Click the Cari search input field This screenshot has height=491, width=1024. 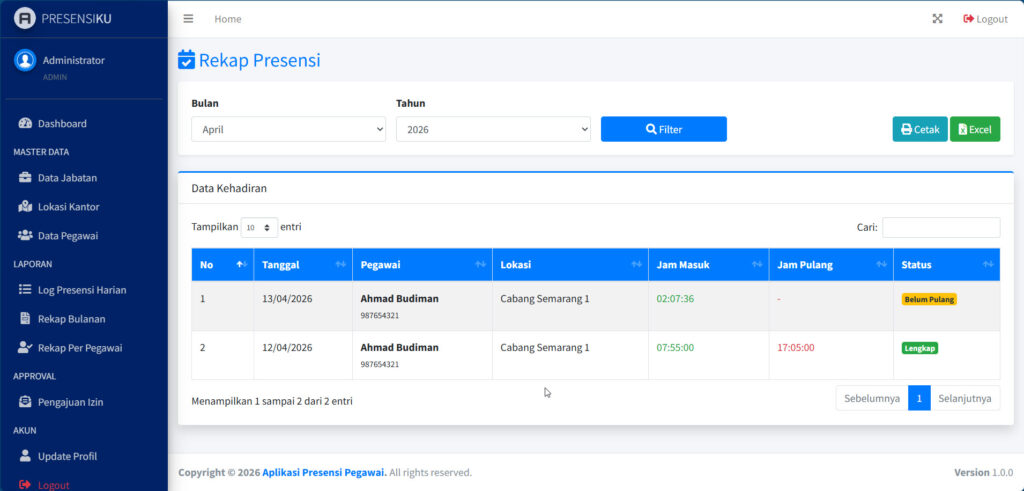click(940, 228)
